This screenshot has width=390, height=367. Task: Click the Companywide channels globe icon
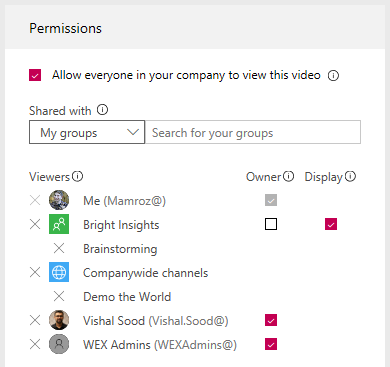pos(59,272)
